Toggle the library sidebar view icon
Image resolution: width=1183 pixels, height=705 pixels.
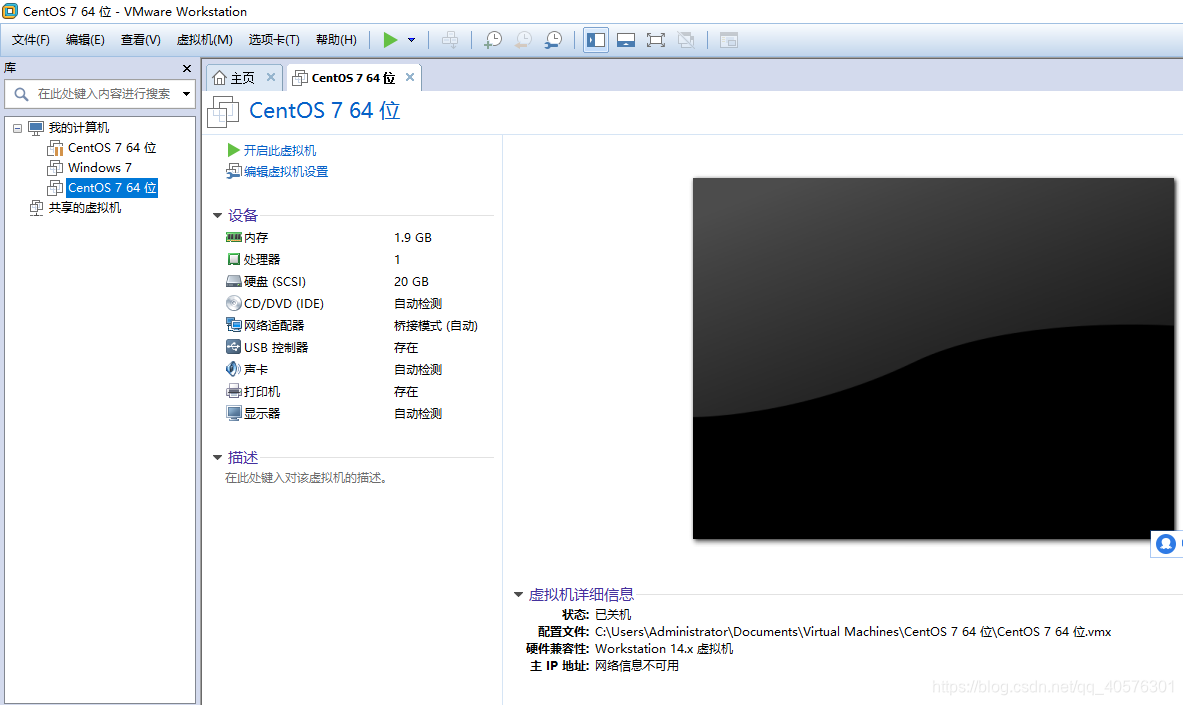pos(596,40)
